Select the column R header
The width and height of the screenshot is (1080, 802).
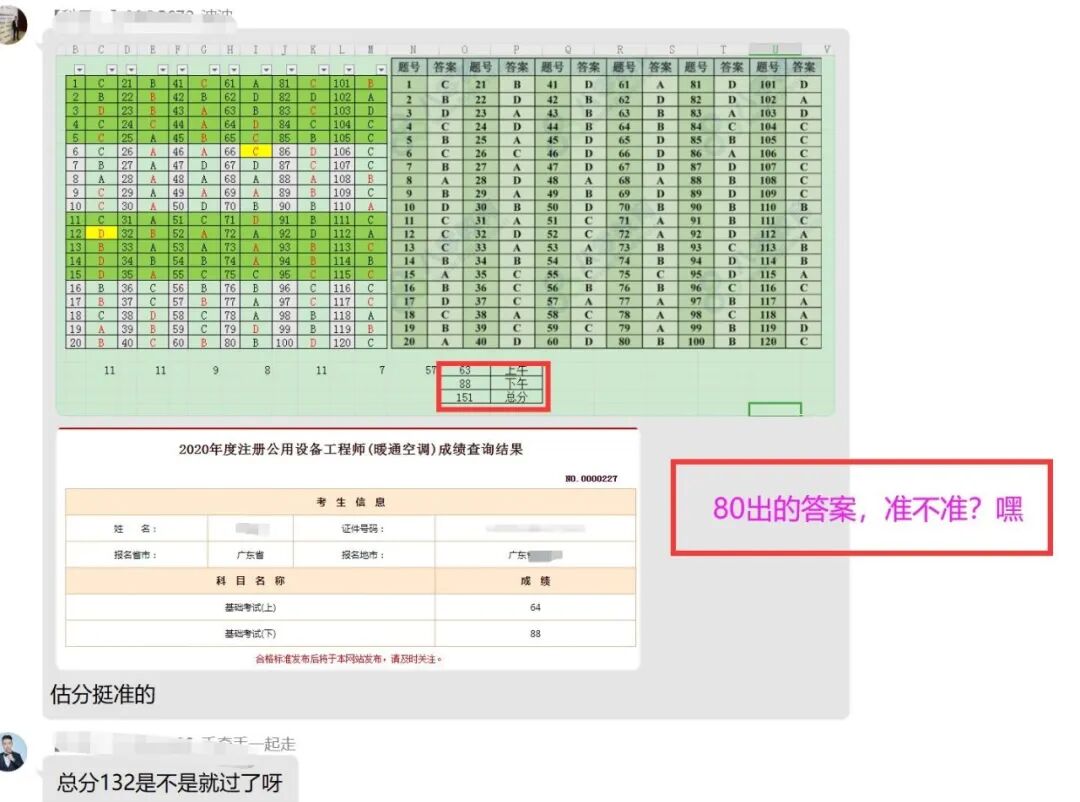click(620, 50)
